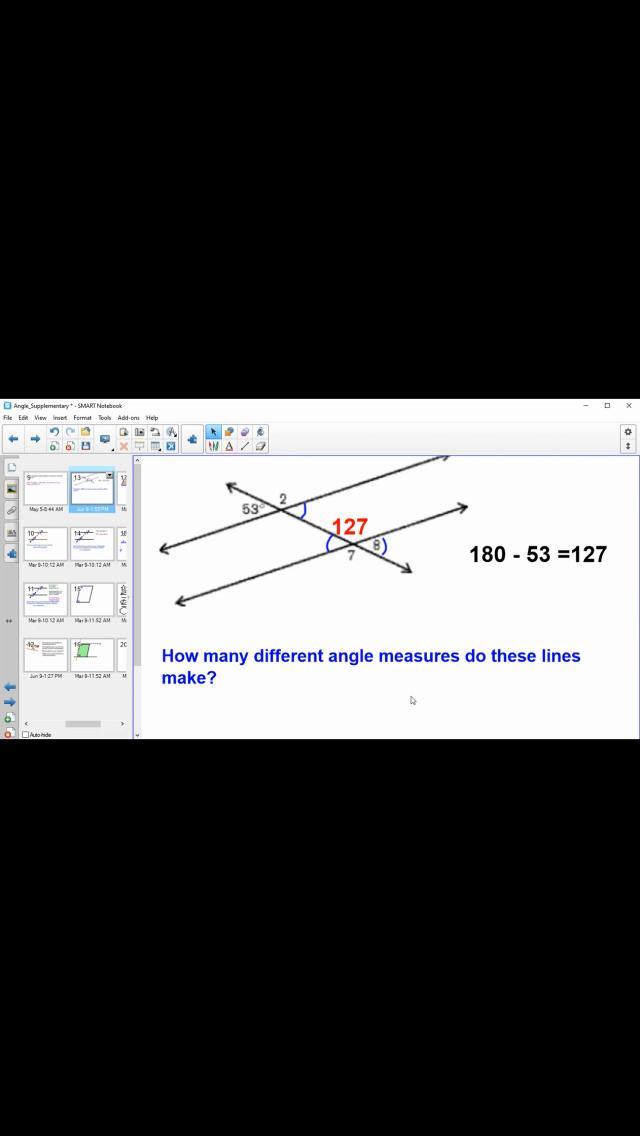
Task: Toggle the Auto-hide checkbox
Action: [x=26, y=735]
